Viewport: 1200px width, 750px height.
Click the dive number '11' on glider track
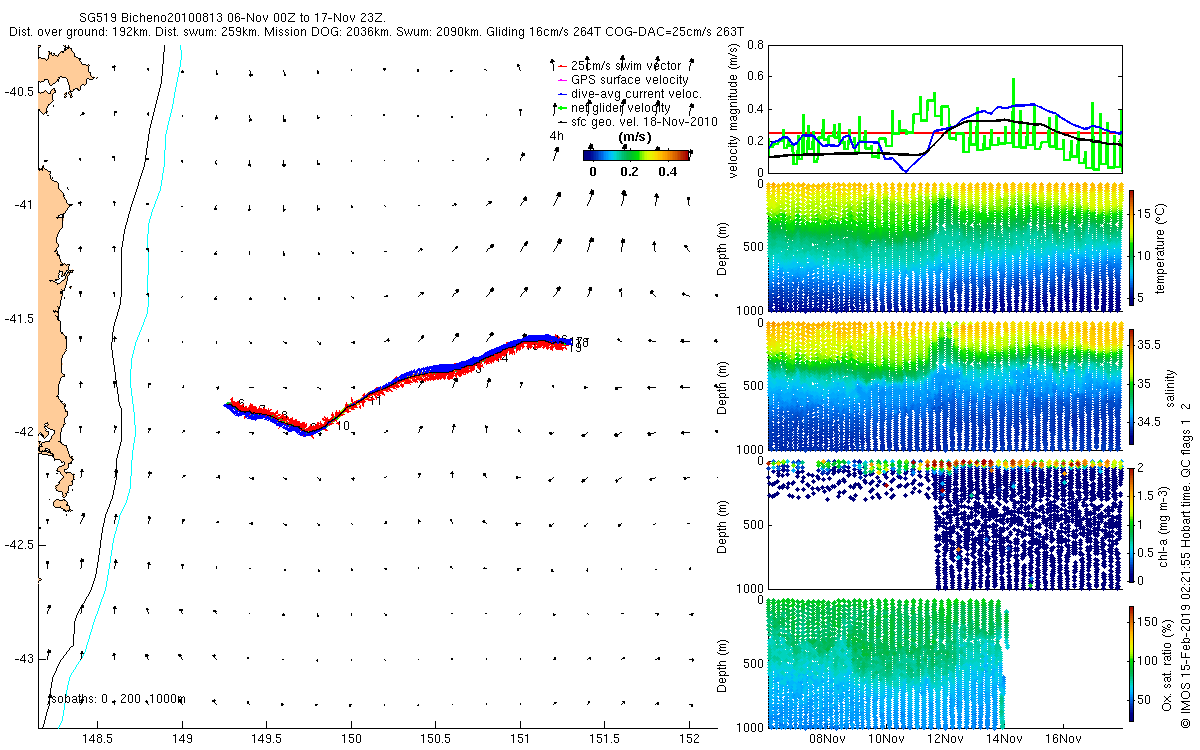click(x=375, y=402)
